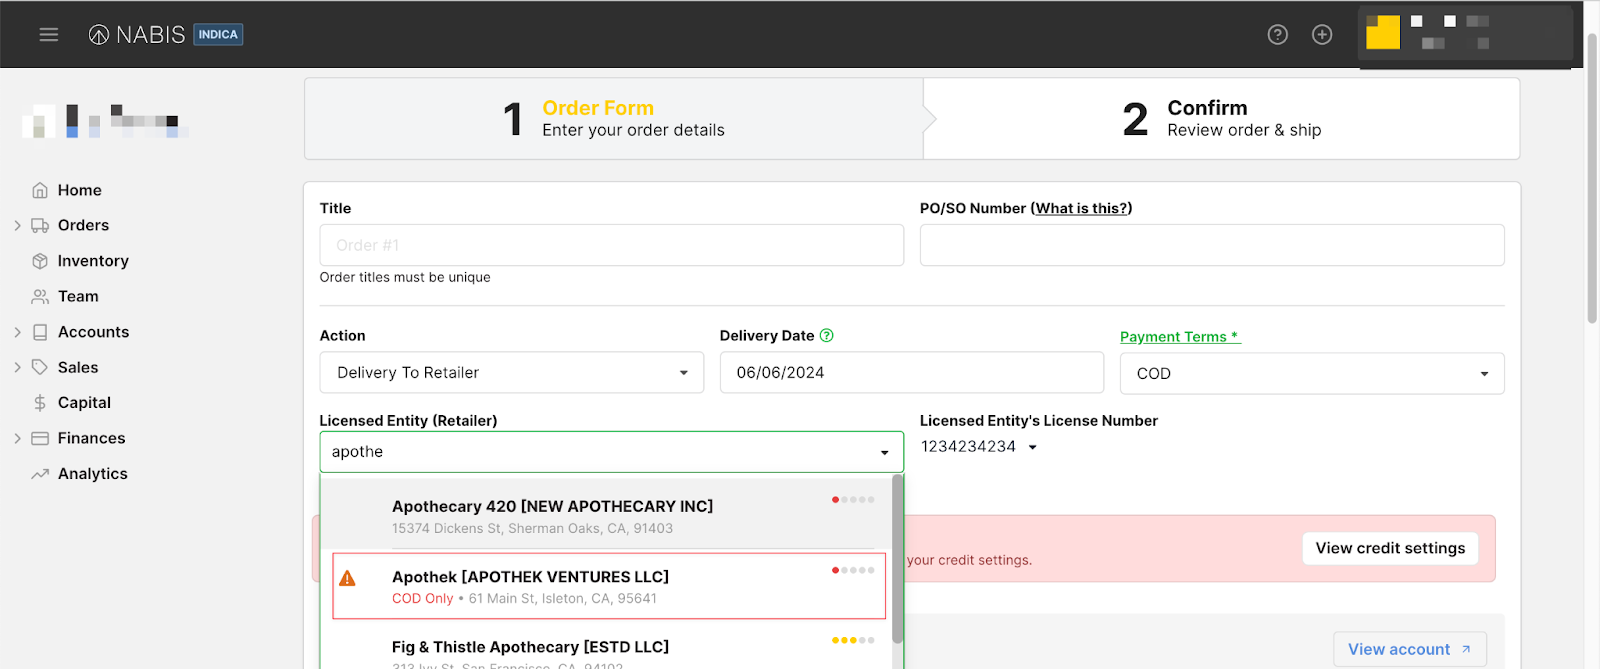
Task: Click the Capital dollar sign icon
Action: click(40, 403)
